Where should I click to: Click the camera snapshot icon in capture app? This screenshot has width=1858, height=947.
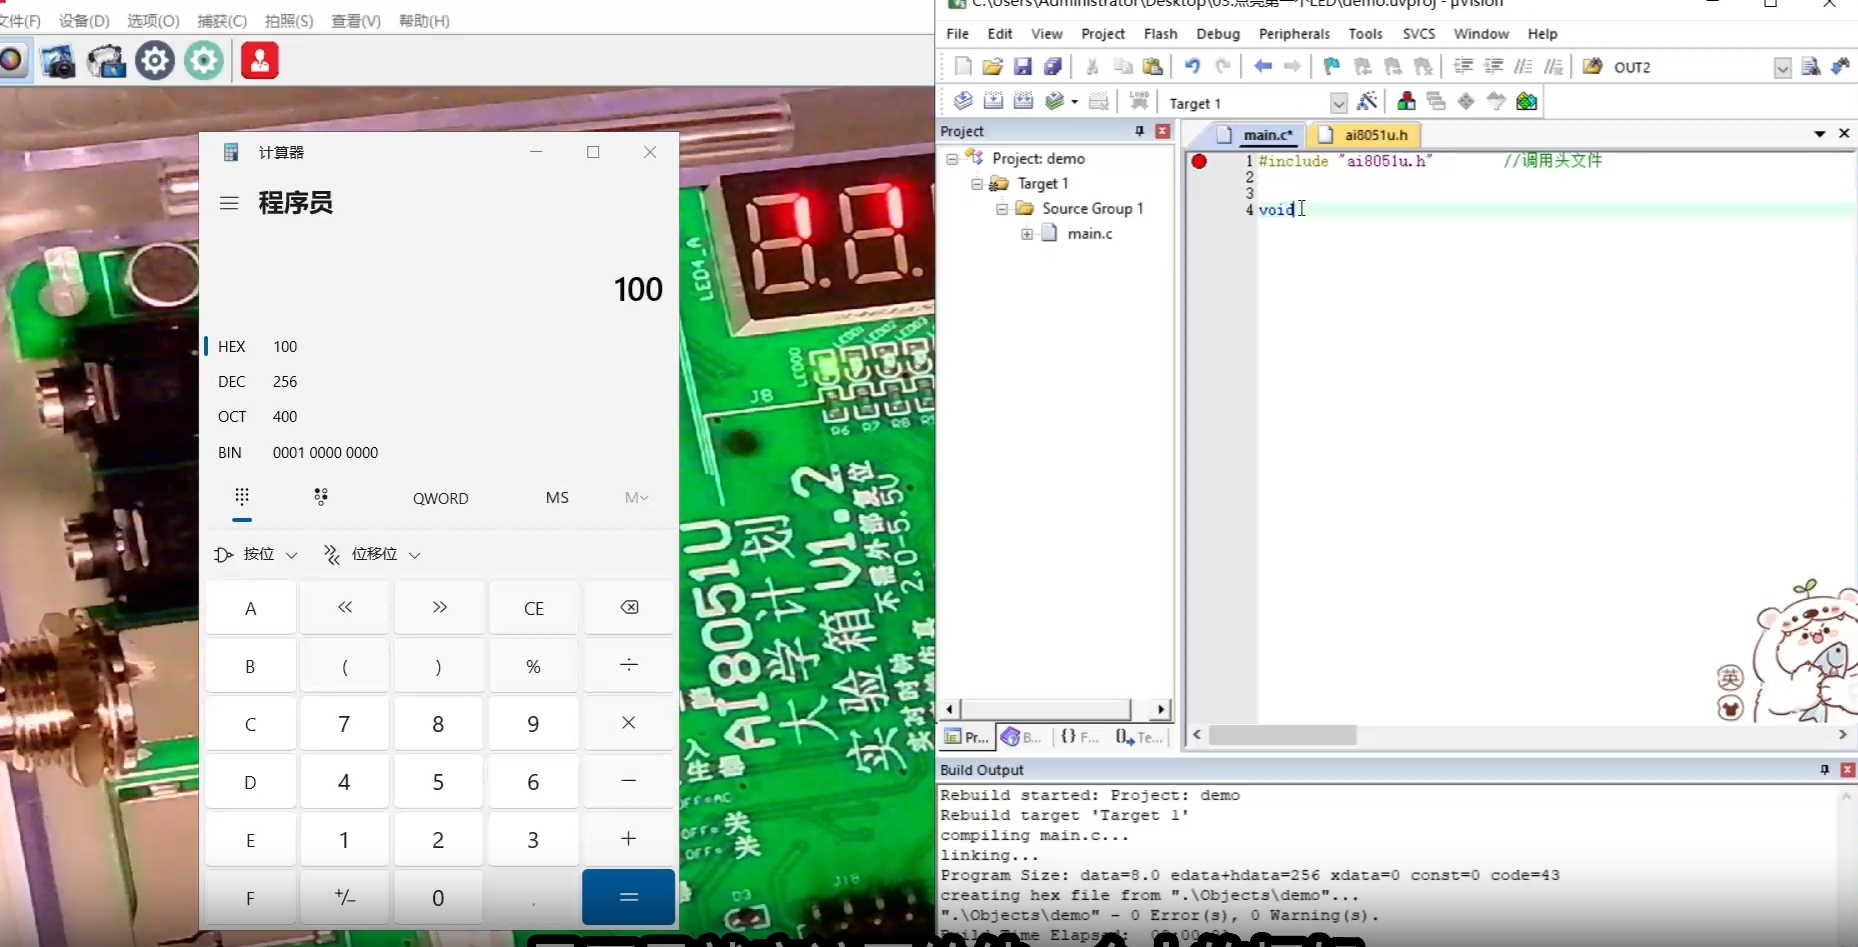58,61
